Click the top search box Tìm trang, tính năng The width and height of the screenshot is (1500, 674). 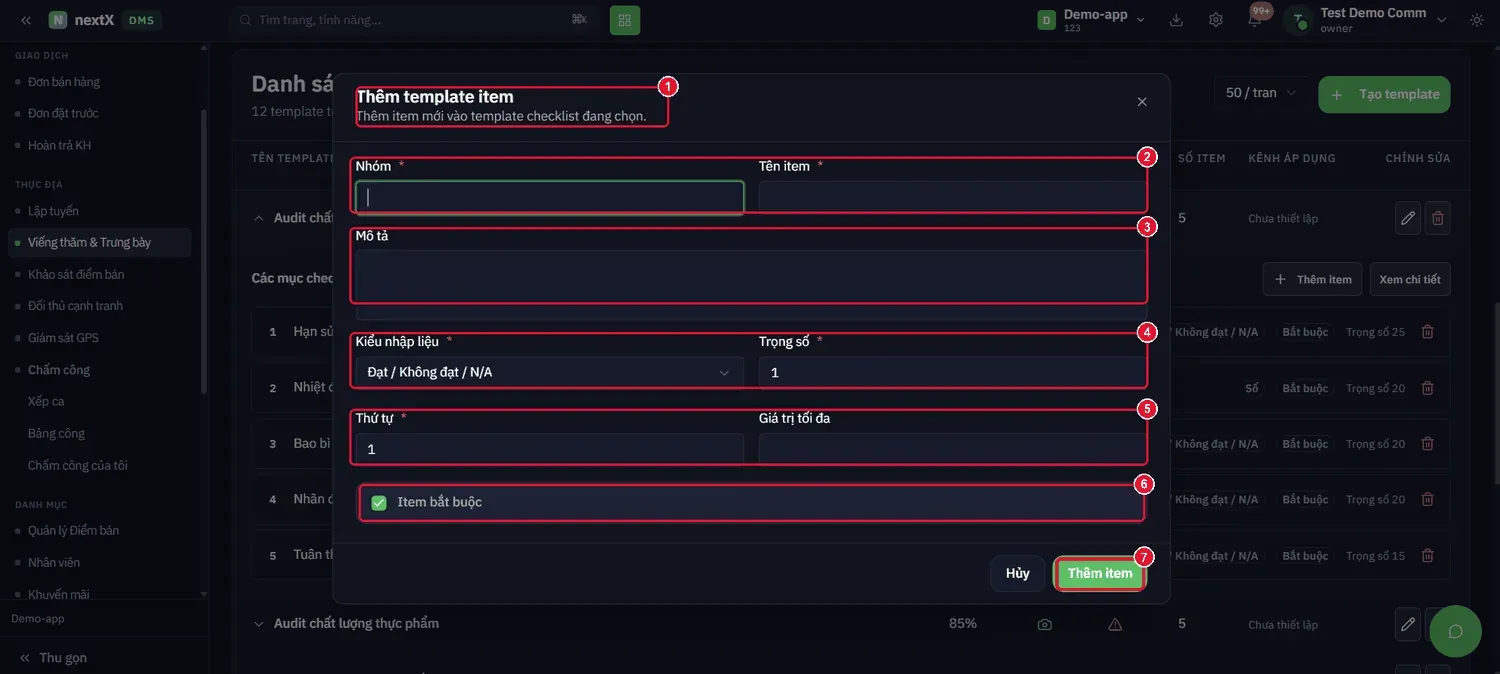point(416,20)
